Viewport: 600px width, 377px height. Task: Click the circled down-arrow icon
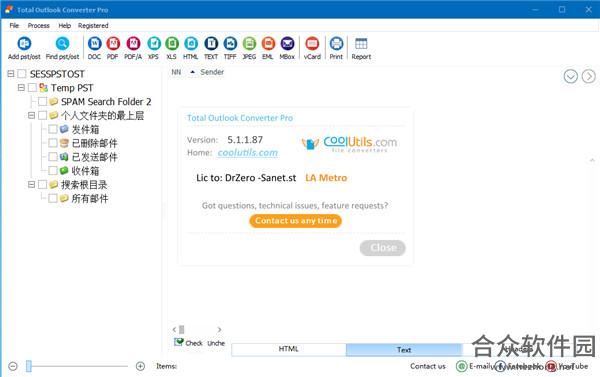[571, 77]
